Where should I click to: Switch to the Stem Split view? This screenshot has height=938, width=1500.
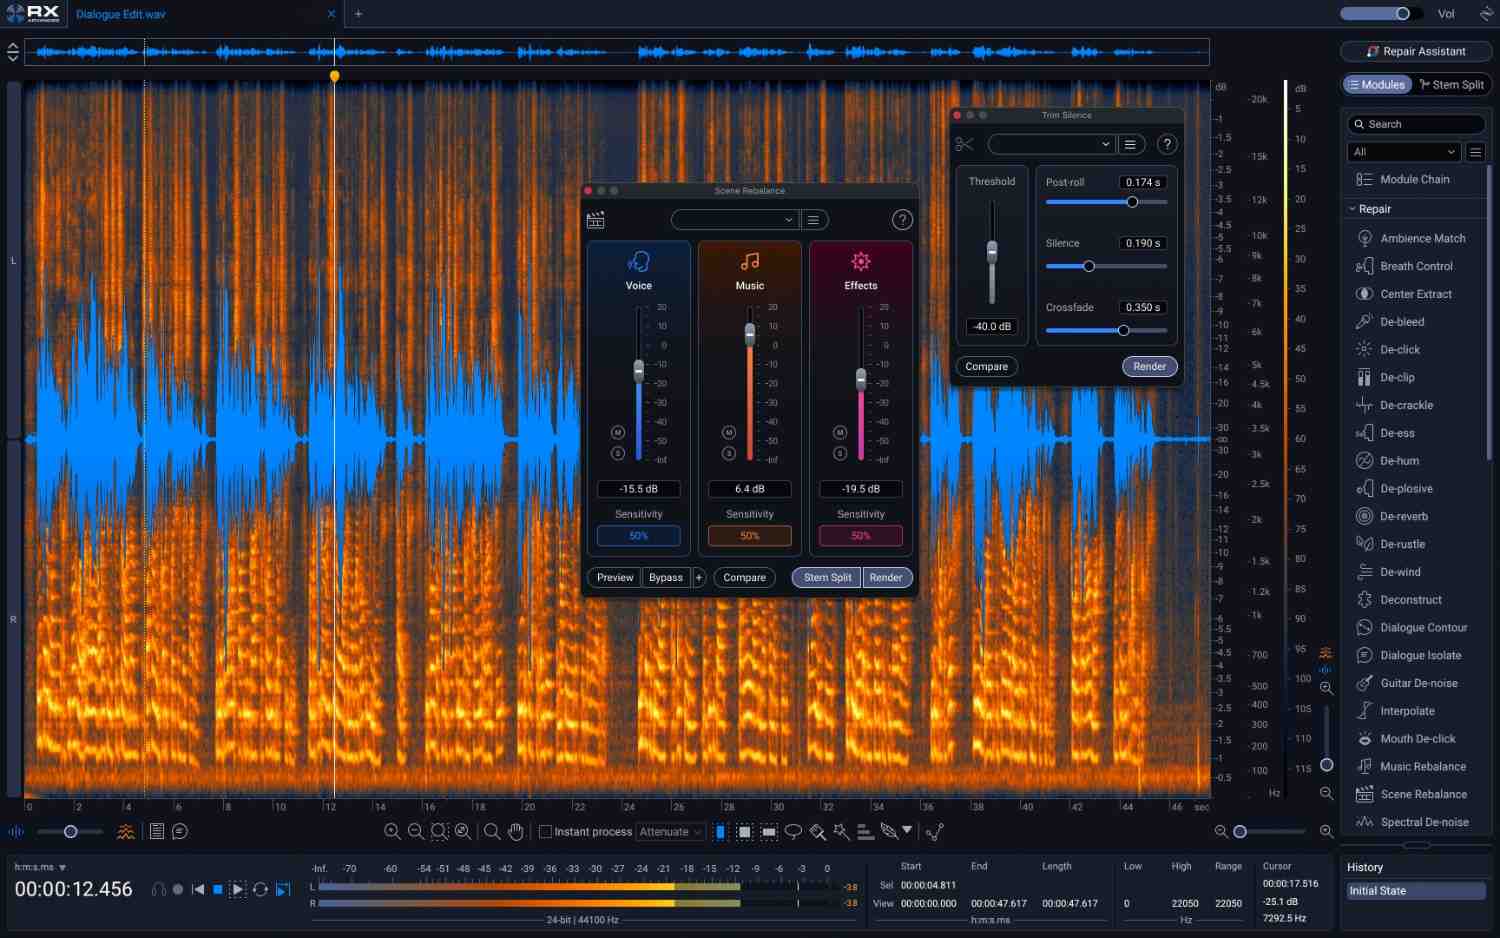tap(1452, 84)
